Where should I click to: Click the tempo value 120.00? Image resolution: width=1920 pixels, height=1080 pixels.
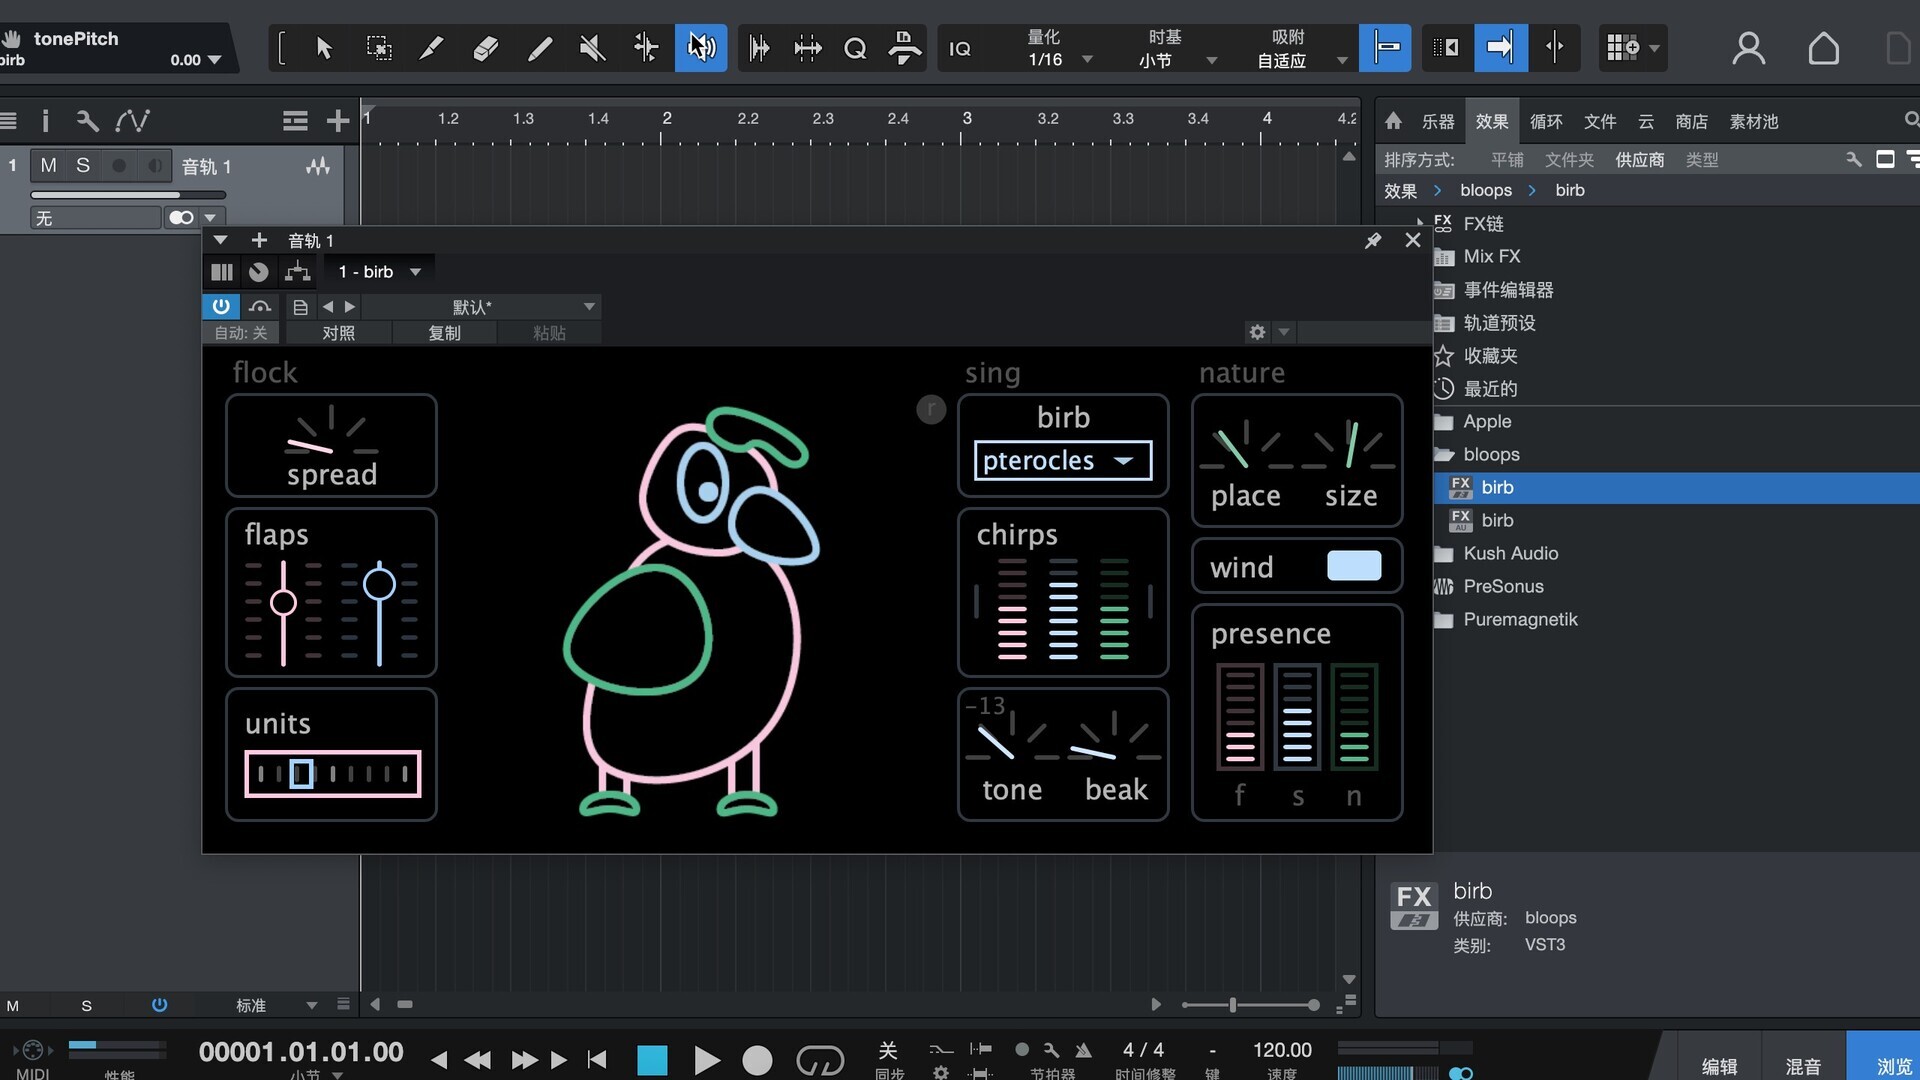(1282, 1050)
